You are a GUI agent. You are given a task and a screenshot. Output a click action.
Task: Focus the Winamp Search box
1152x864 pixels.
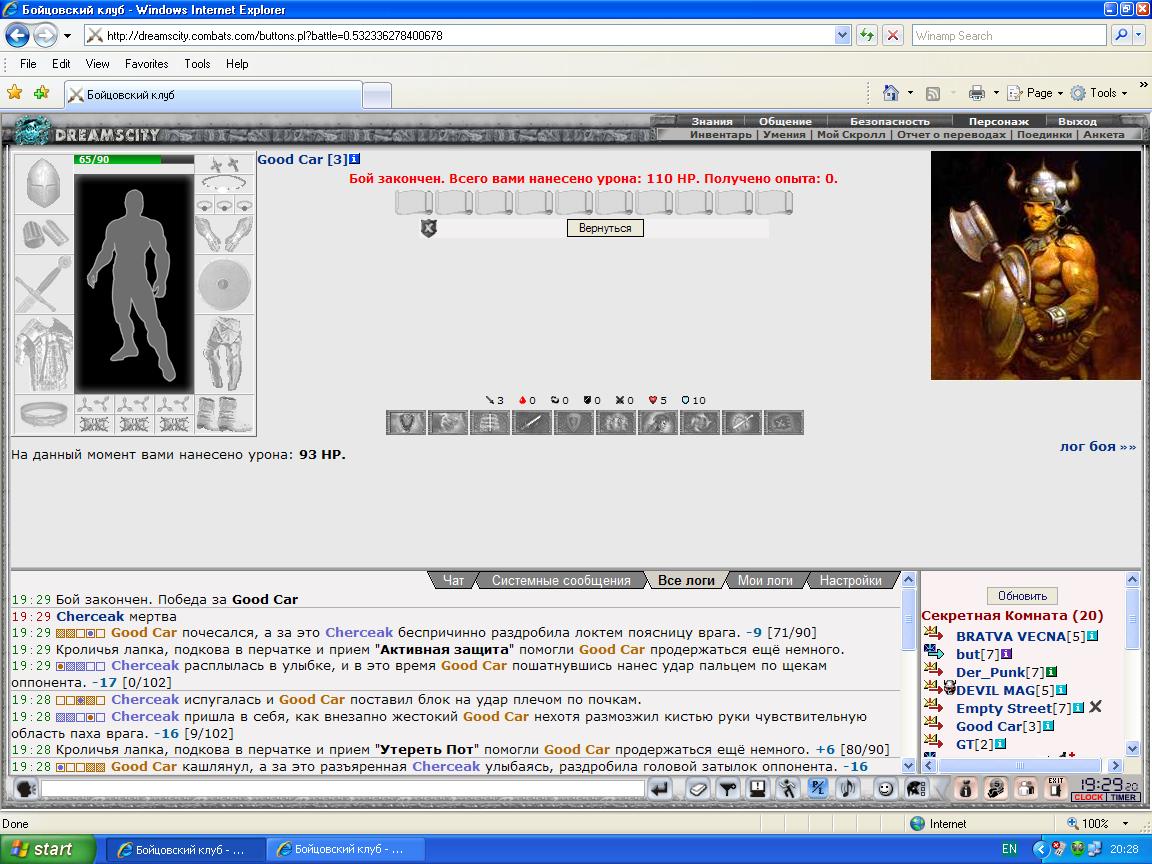1009,35
